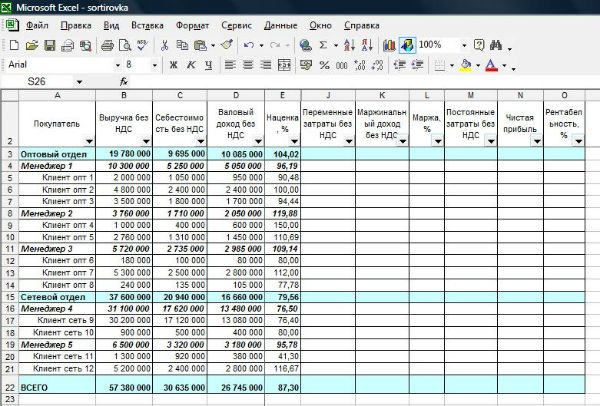
Task: Open the Покупатель column filter arrow
Action: pyautogui.click(x=89, y=142)
